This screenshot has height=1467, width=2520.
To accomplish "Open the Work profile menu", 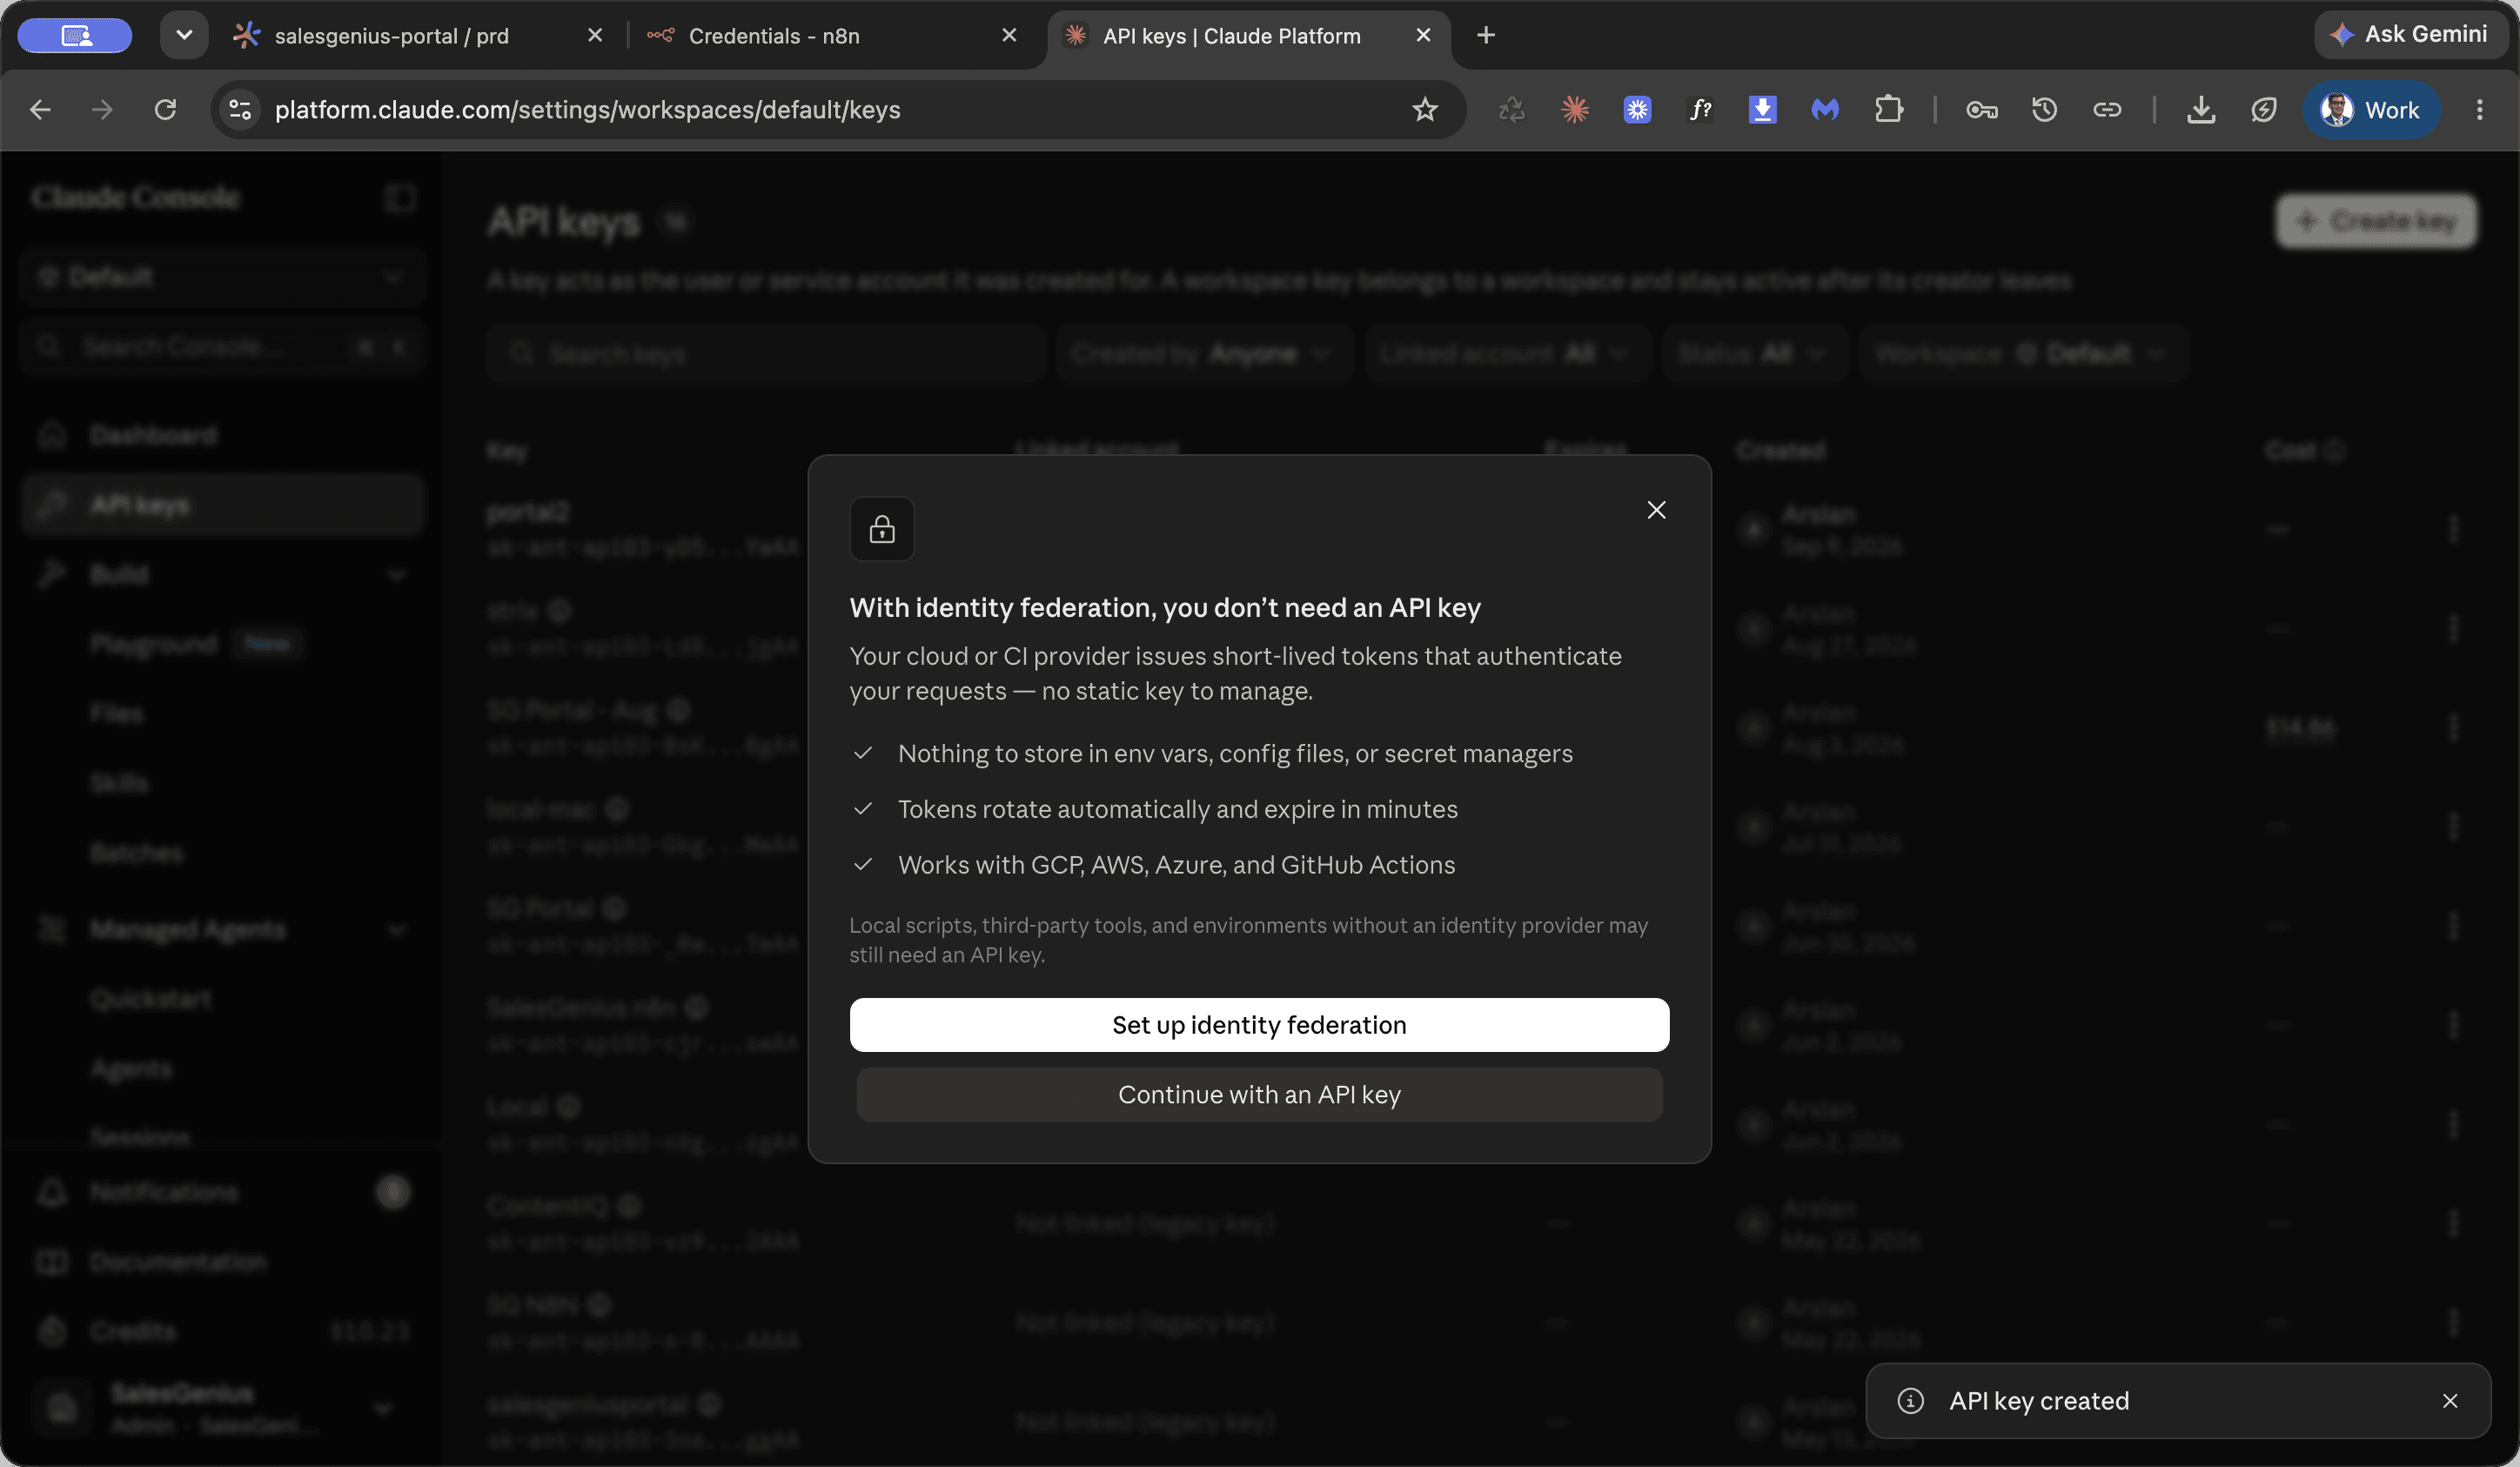I will click(x=2370, y=110).
